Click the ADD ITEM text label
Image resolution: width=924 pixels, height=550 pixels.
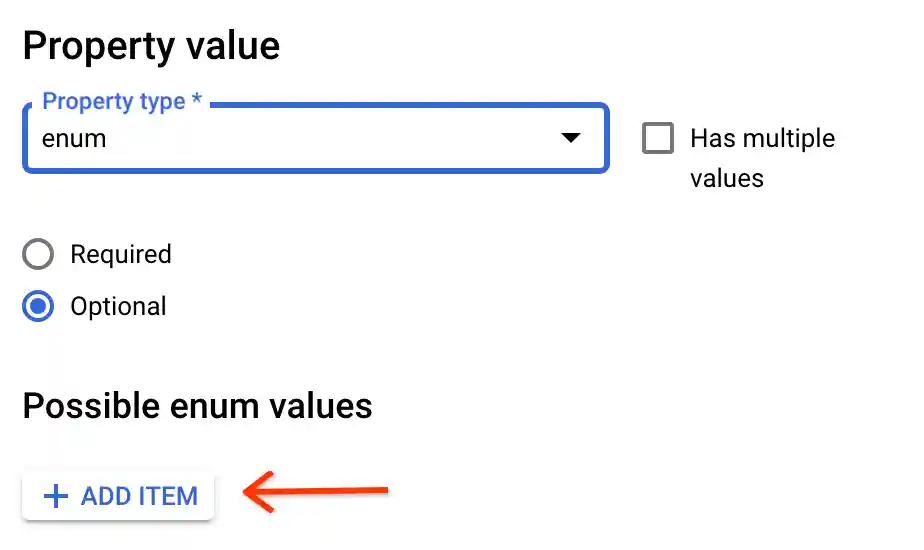pos(139,496)
